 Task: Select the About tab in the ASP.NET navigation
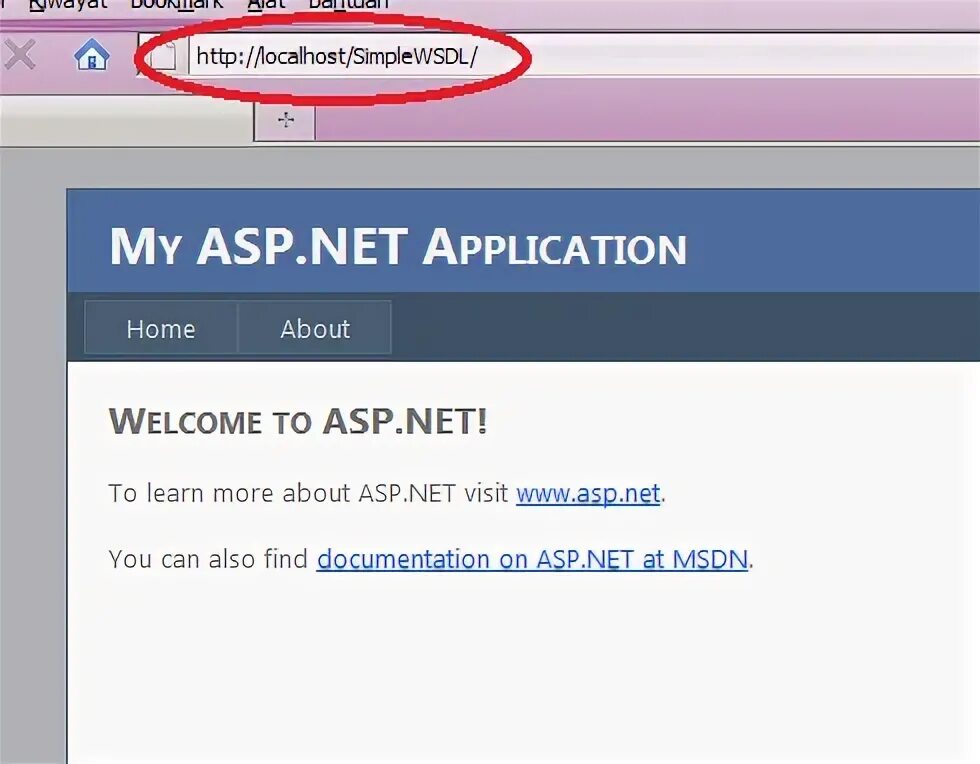315,328
